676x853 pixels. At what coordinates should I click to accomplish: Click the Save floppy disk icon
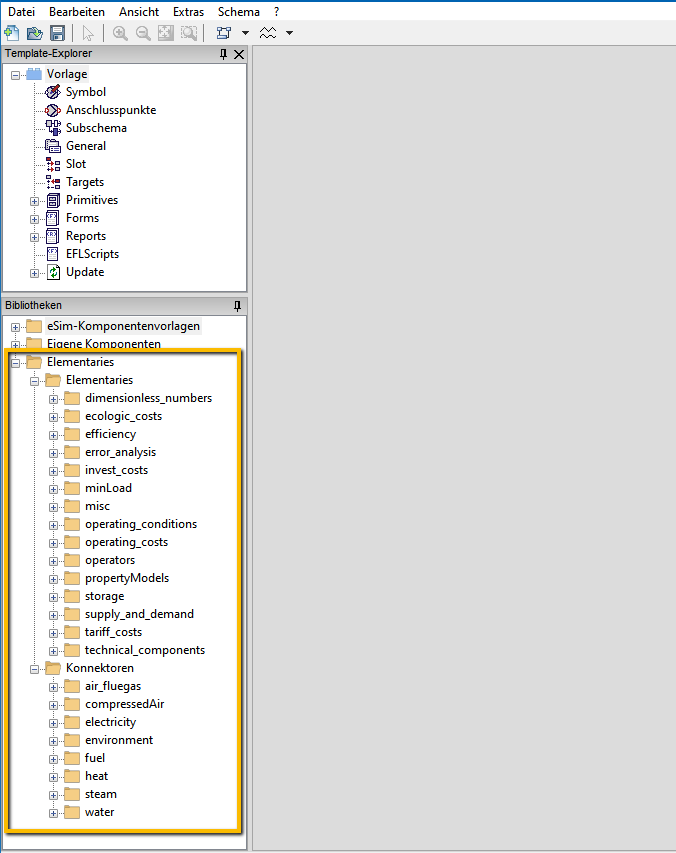57,33
